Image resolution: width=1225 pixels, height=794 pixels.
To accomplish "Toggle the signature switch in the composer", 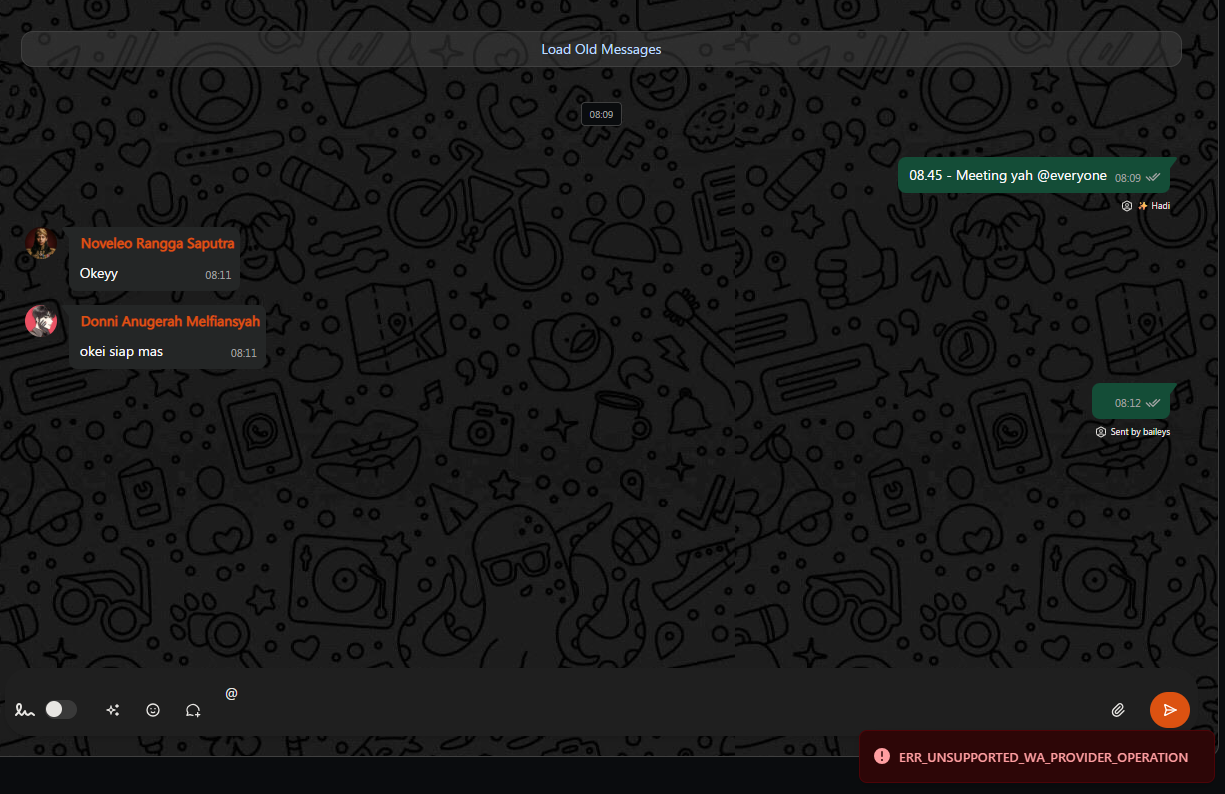I will point(60,709).
